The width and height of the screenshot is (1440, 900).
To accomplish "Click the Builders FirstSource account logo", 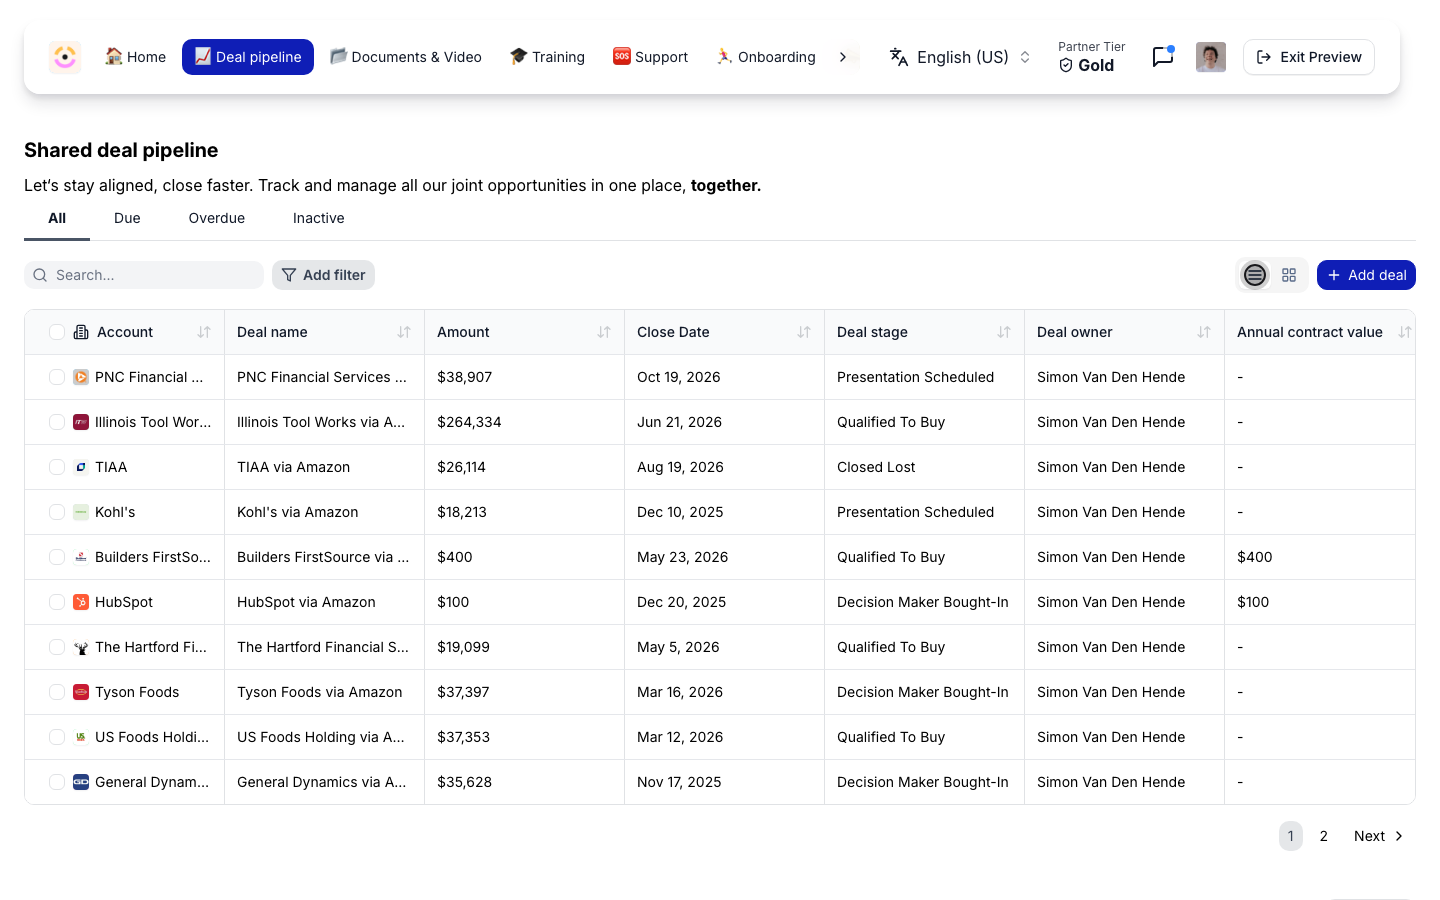I will pyautogui.click(x=81, y=557).
